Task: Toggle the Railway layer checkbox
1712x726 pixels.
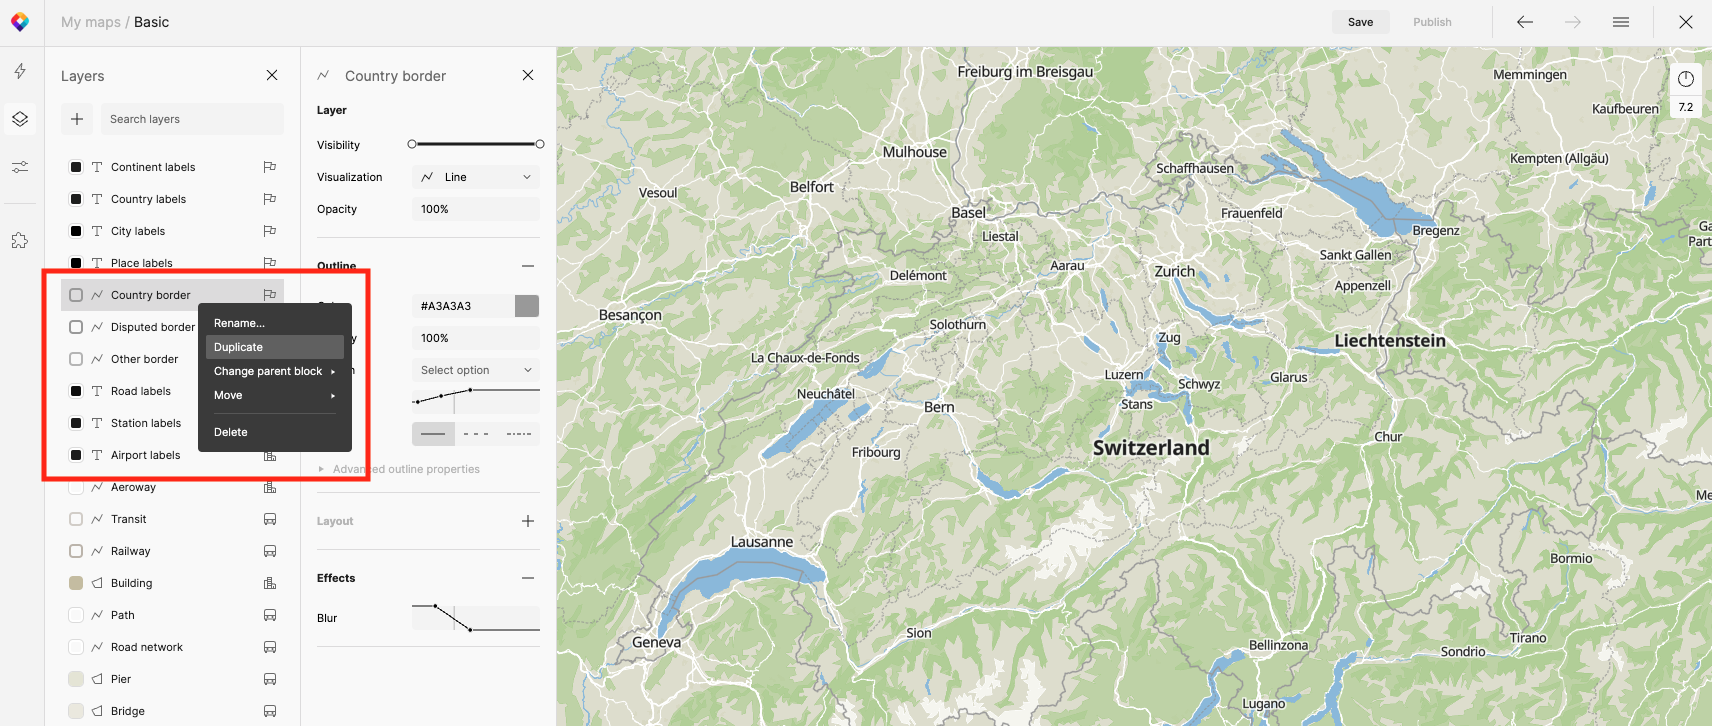Action: point(76,551)
